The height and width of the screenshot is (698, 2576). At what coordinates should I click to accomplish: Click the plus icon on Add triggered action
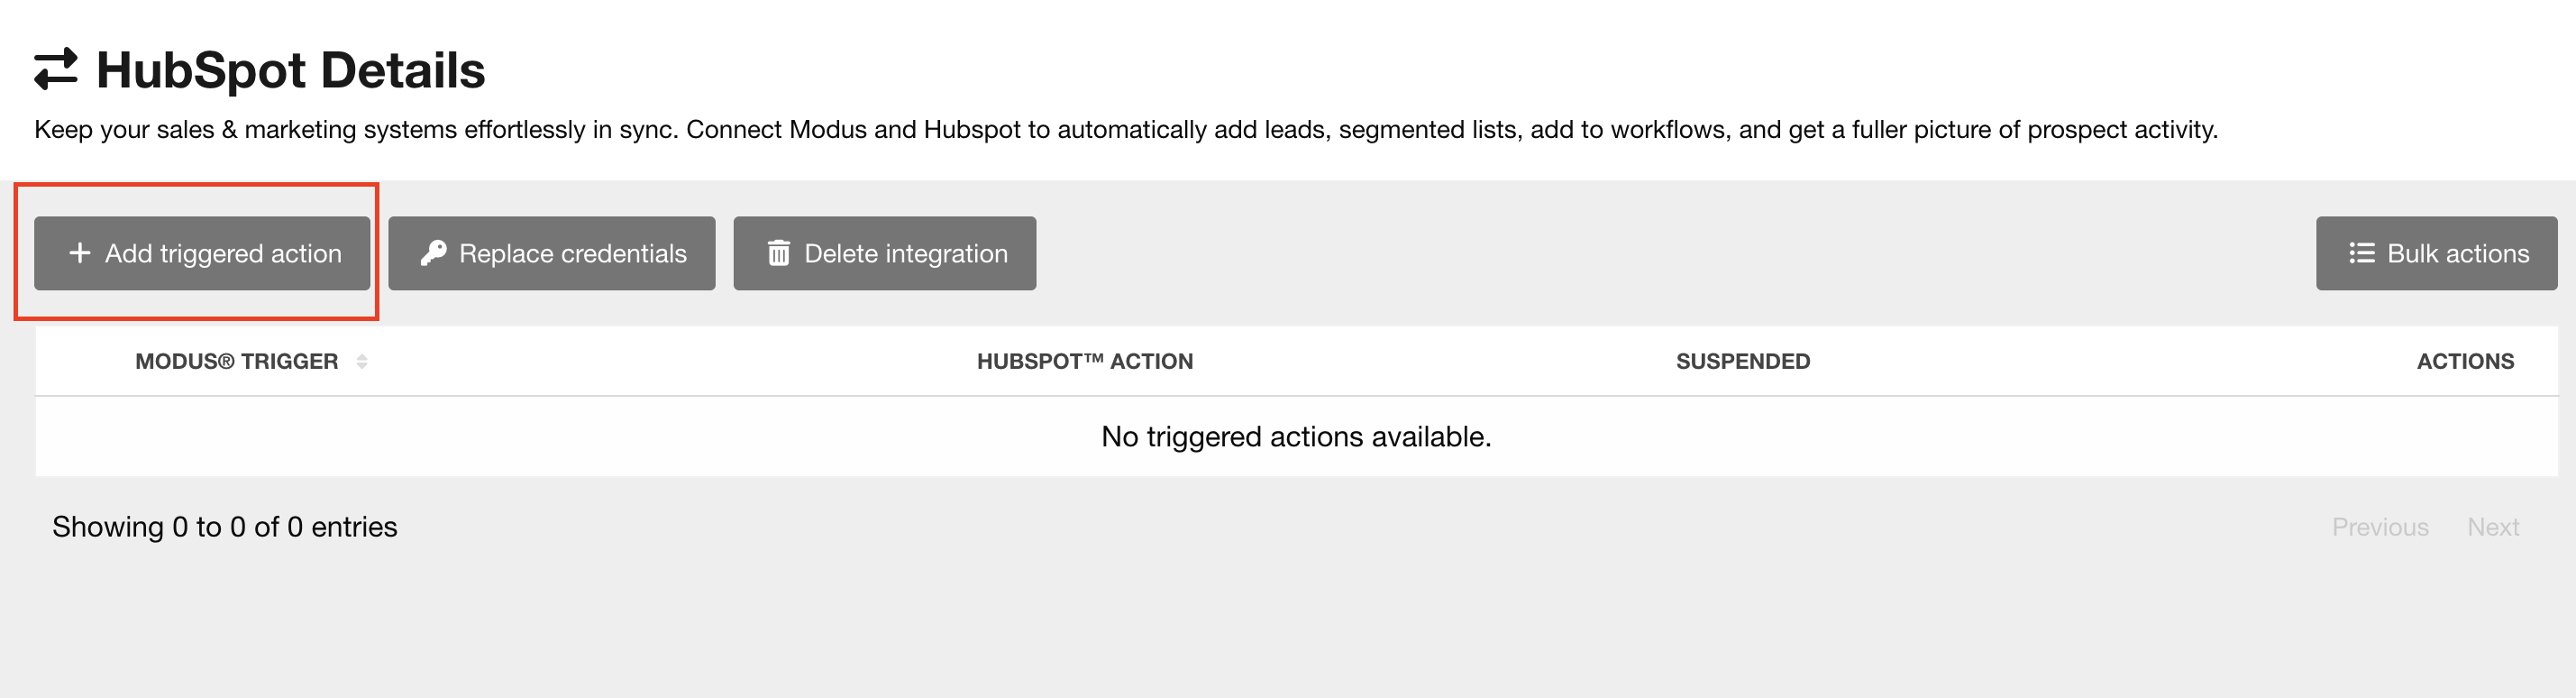pos(80,253)
